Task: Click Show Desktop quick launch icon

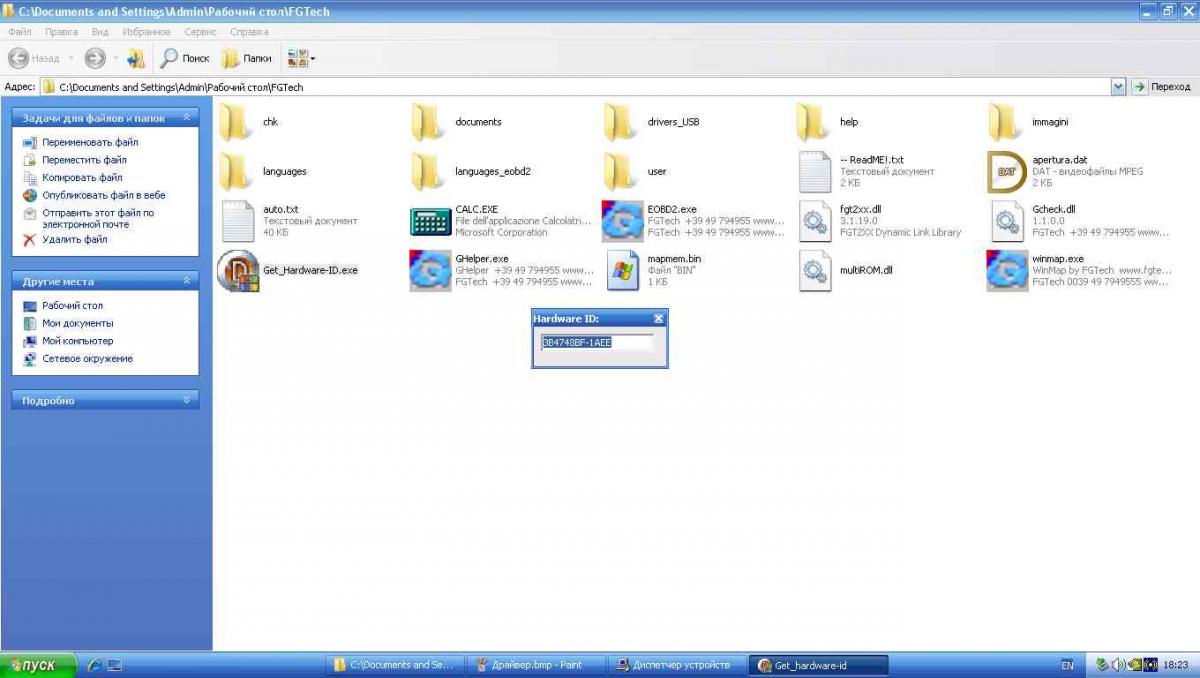Action: (x=114, y=665)
